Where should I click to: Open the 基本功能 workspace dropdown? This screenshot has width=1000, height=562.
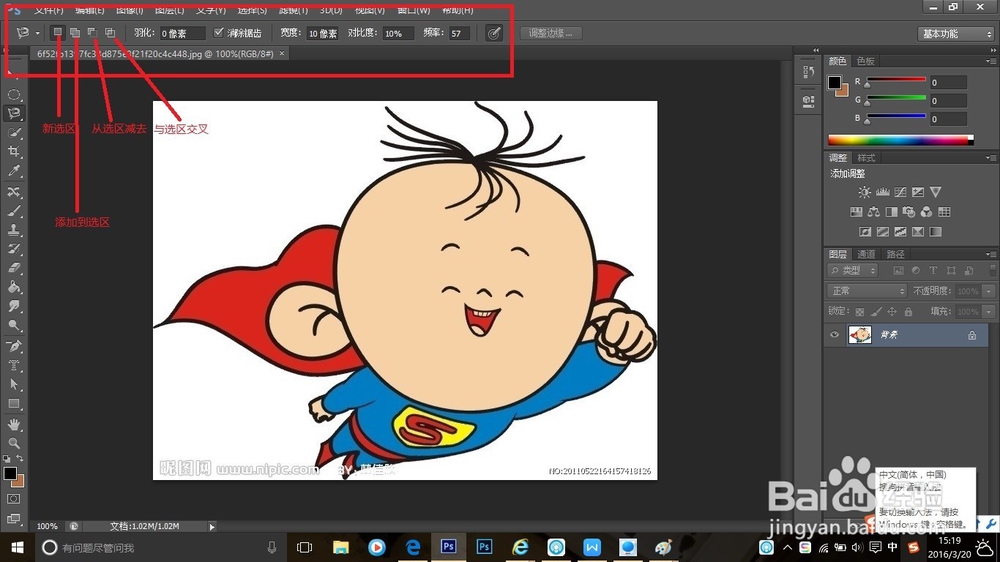click(x=956, y=34)
